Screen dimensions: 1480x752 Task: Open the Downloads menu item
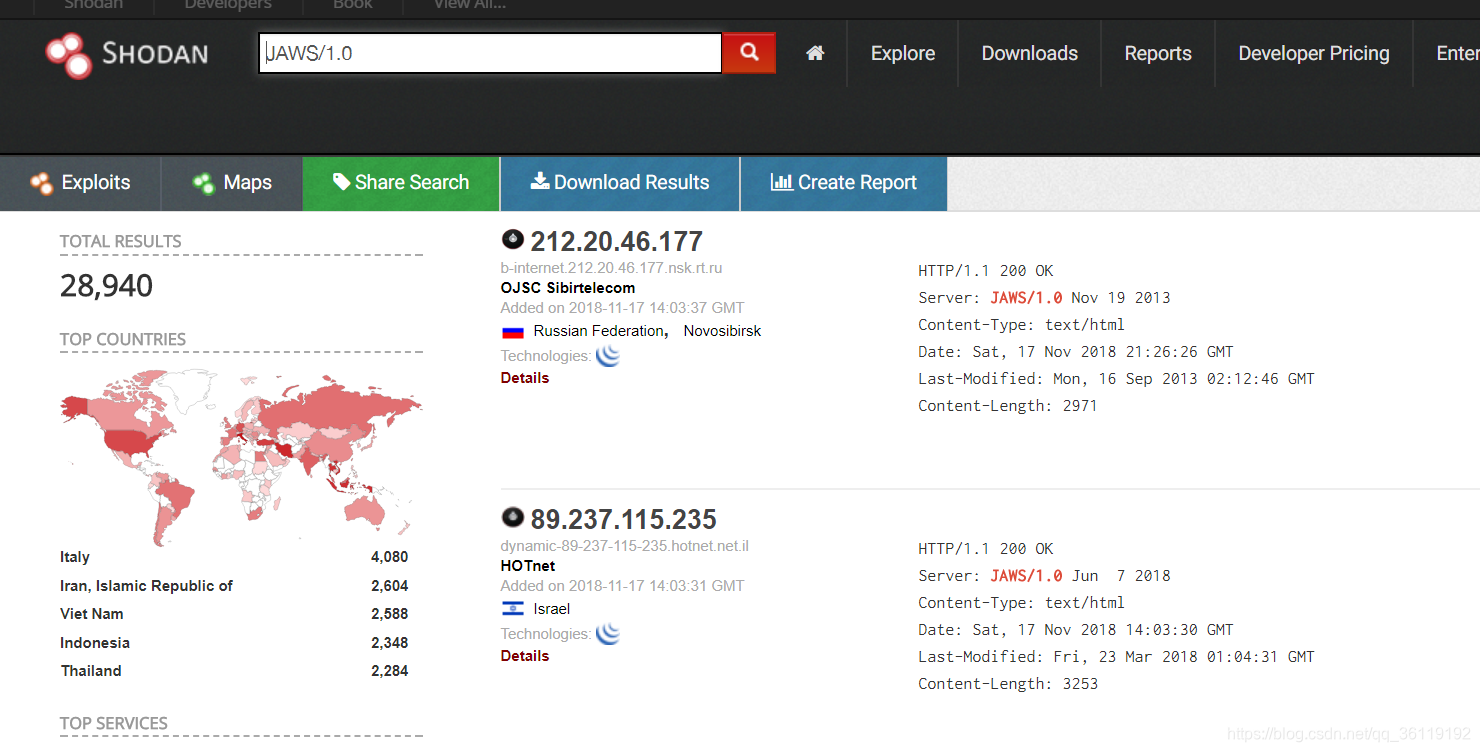coord(1030,54)
